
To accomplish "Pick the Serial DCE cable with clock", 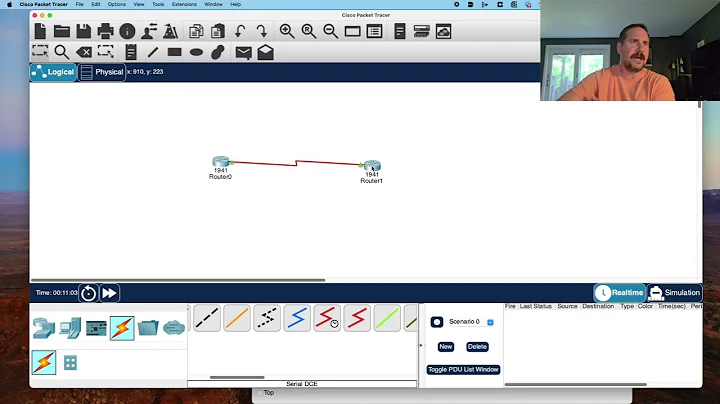I will 327,318.
